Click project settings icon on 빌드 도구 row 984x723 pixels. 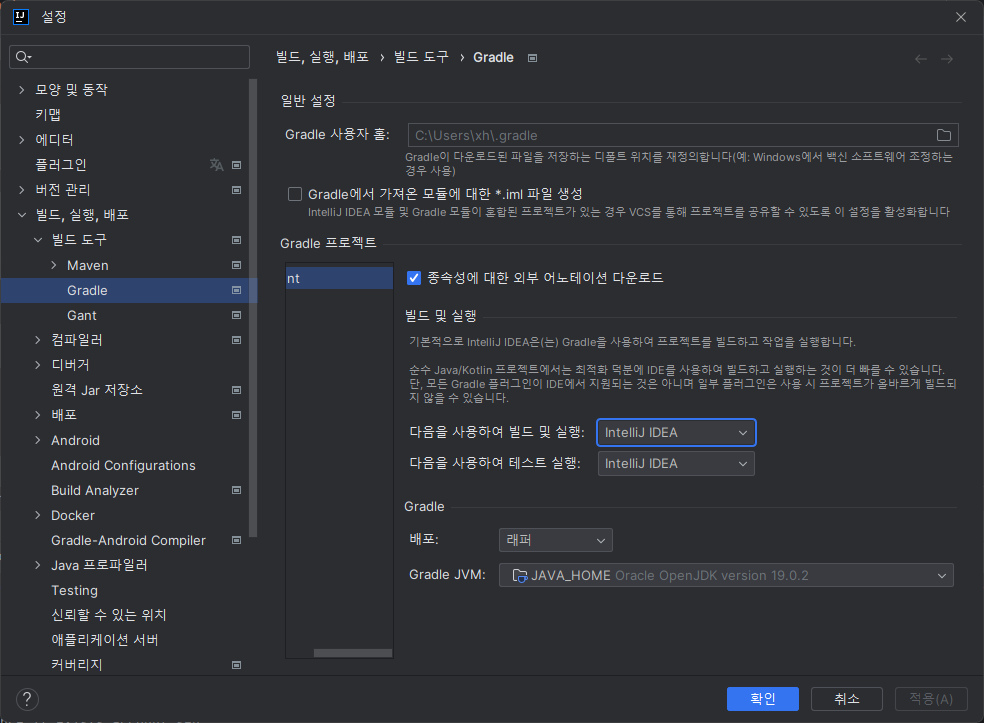[x=237, y=240]
